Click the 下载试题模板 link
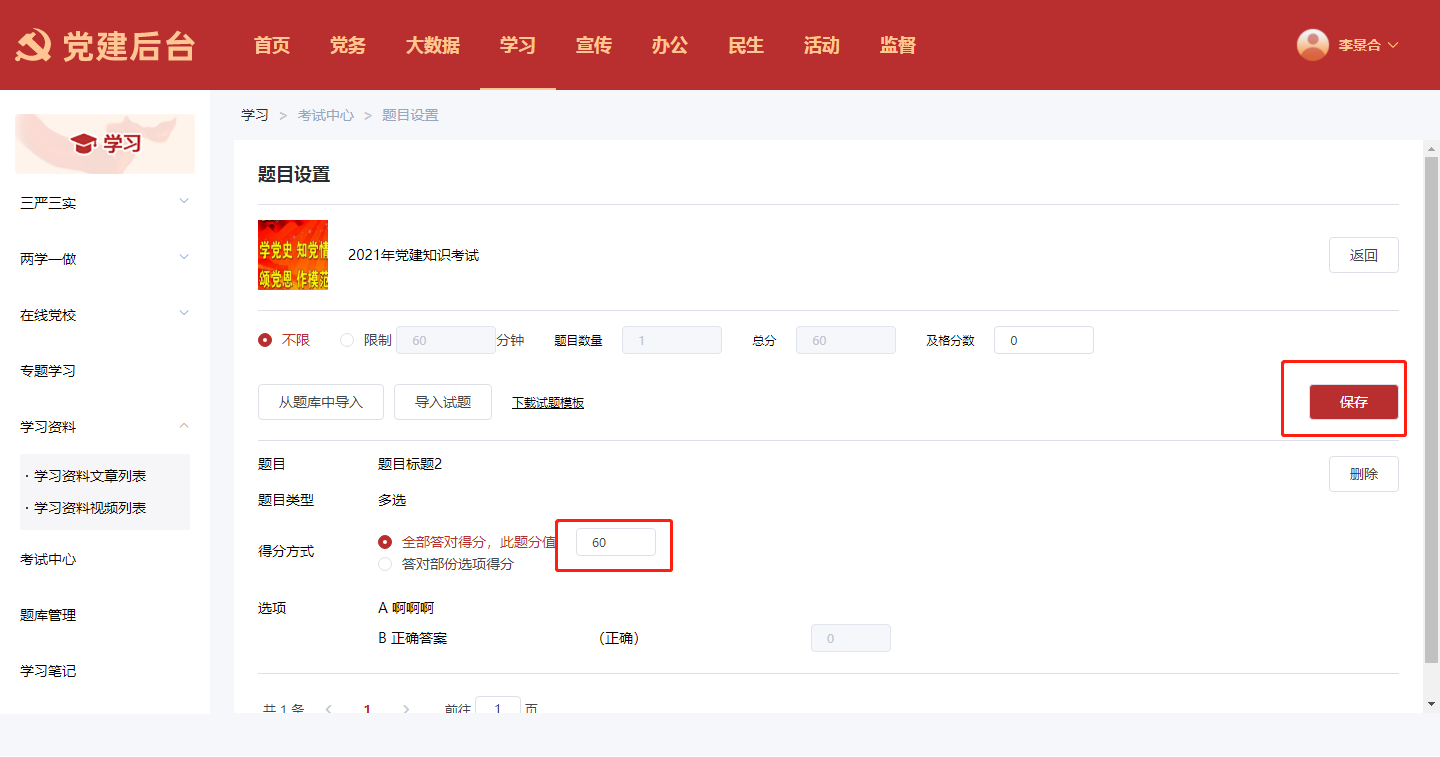Screen dimensions: 1440x757 pyautogui.click(x=548, y=403)
